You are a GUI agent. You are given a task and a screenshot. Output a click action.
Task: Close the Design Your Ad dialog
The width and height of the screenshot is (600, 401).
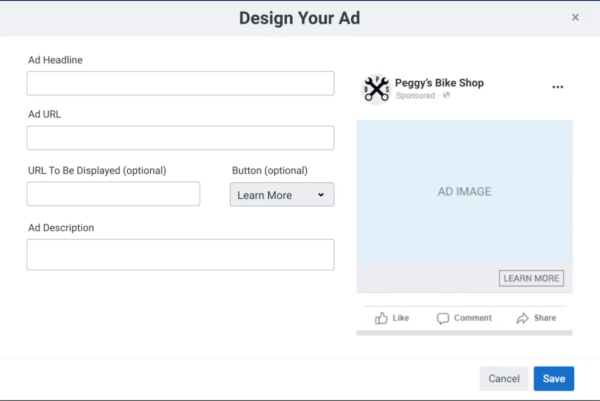click(x=575, y=17)
